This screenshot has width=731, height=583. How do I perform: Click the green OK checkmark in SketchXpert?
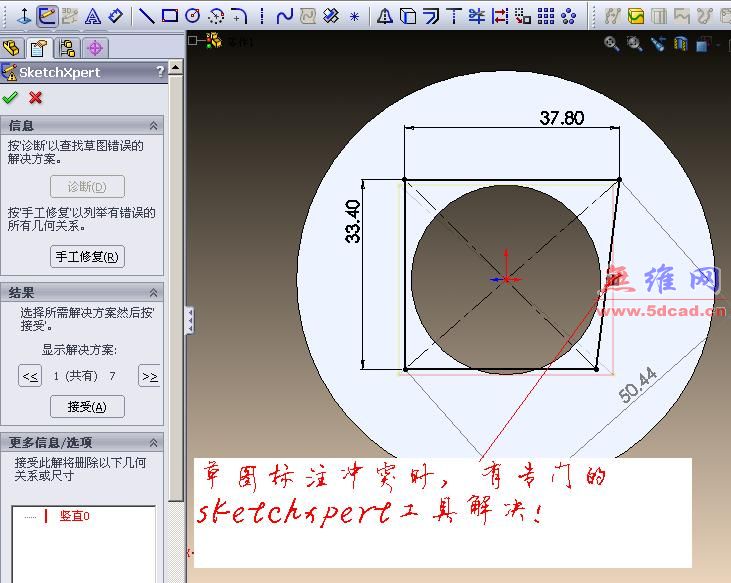(10, 98)
